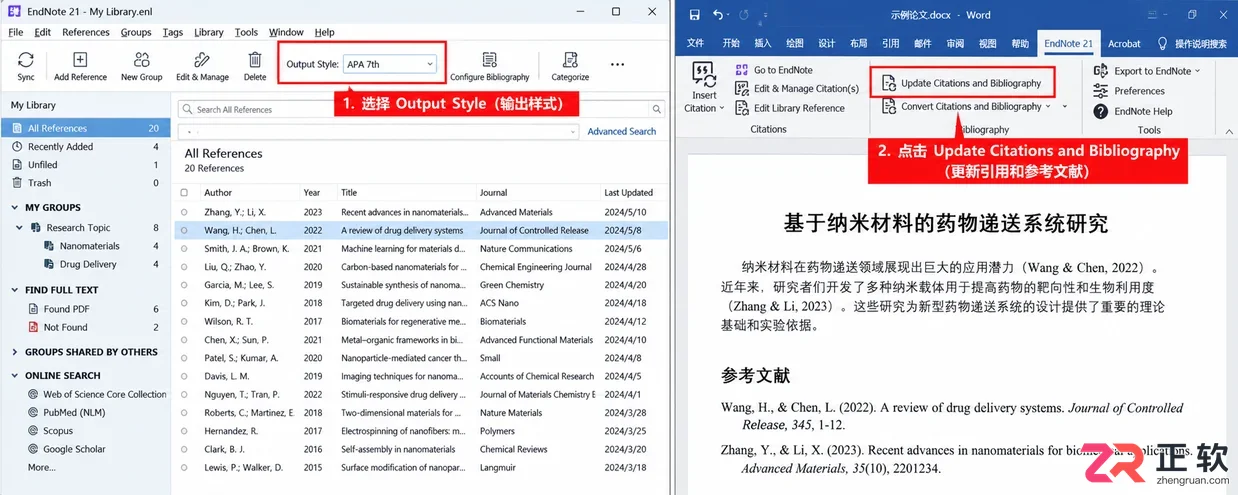
Task: Toggle the marker for Kim, D.; Park, J. row
Action: (x=184, y=303)
